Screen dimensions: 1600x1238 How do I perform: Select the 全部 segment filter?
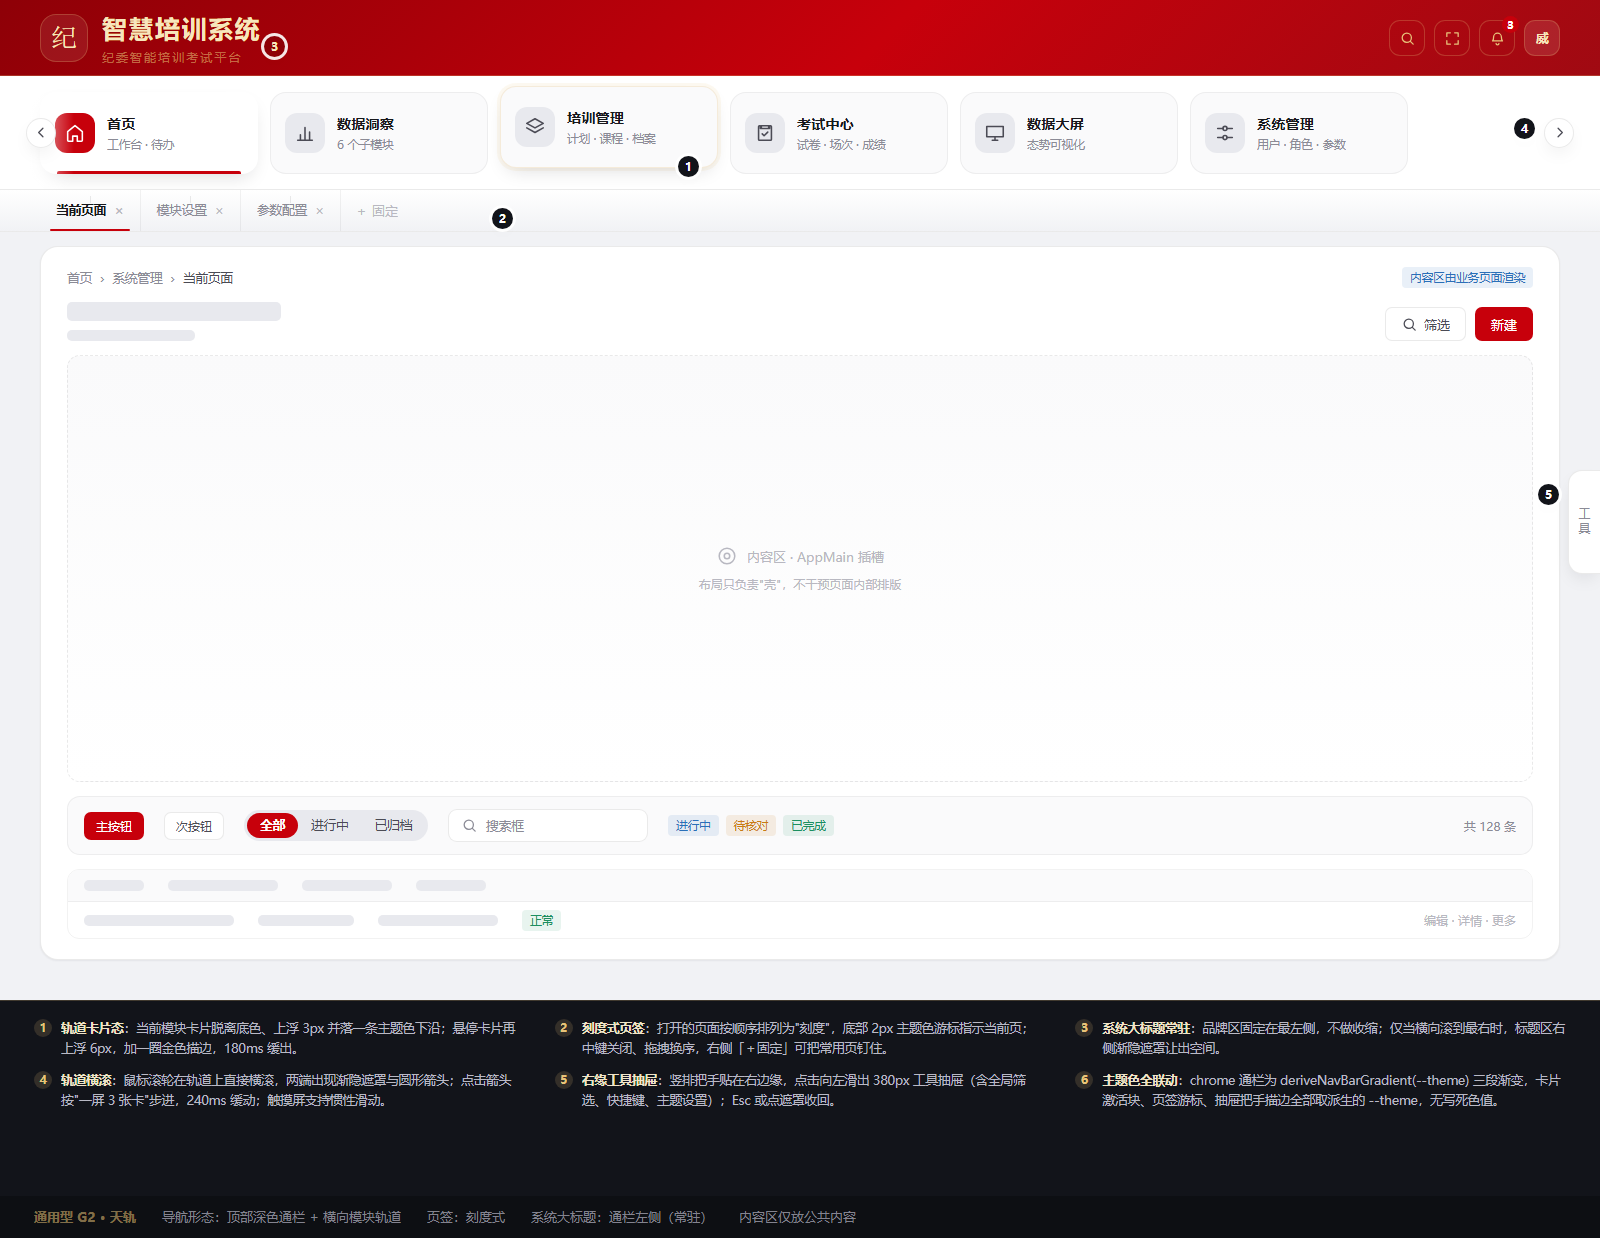[273, 825]
